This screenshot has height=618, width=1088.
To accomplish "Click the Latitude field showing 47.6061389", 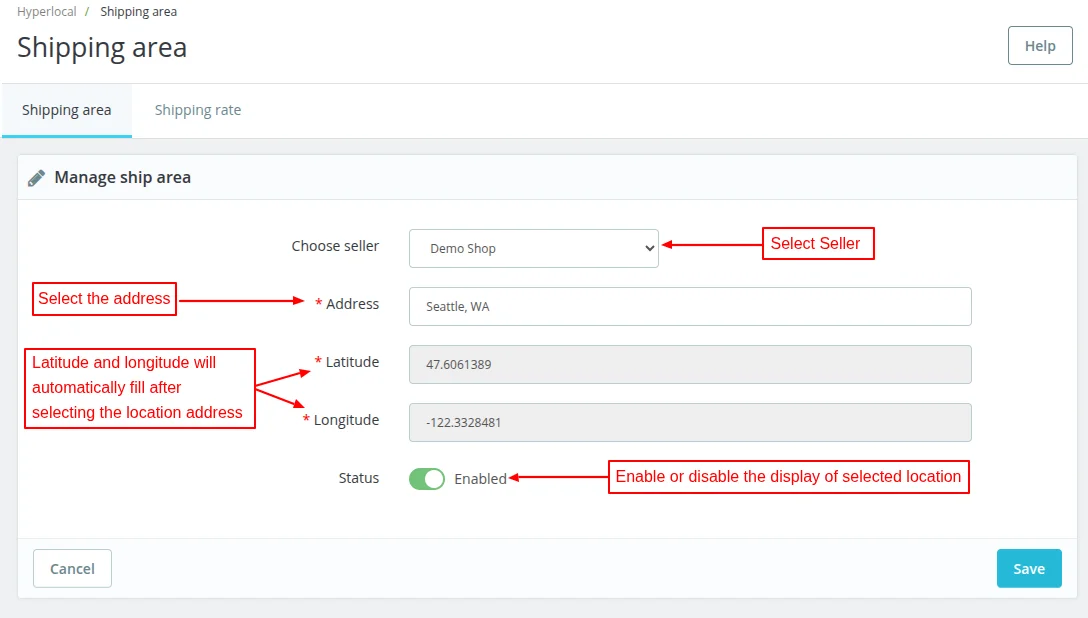I will click(x=690, y=364).
